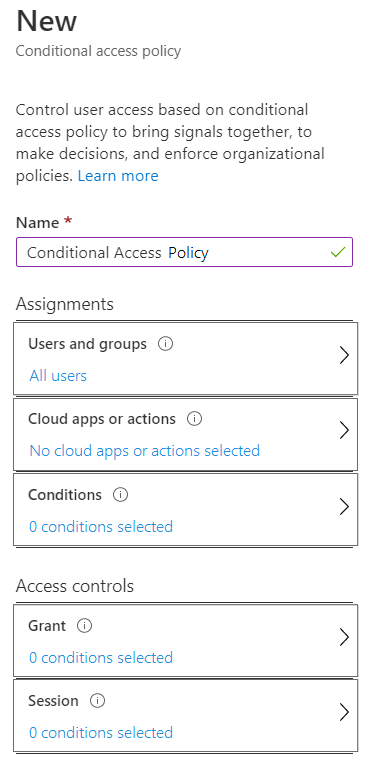The image size is (371, 767).
Task: Expand Users and groups via its chevron
Action: (344, 356)
